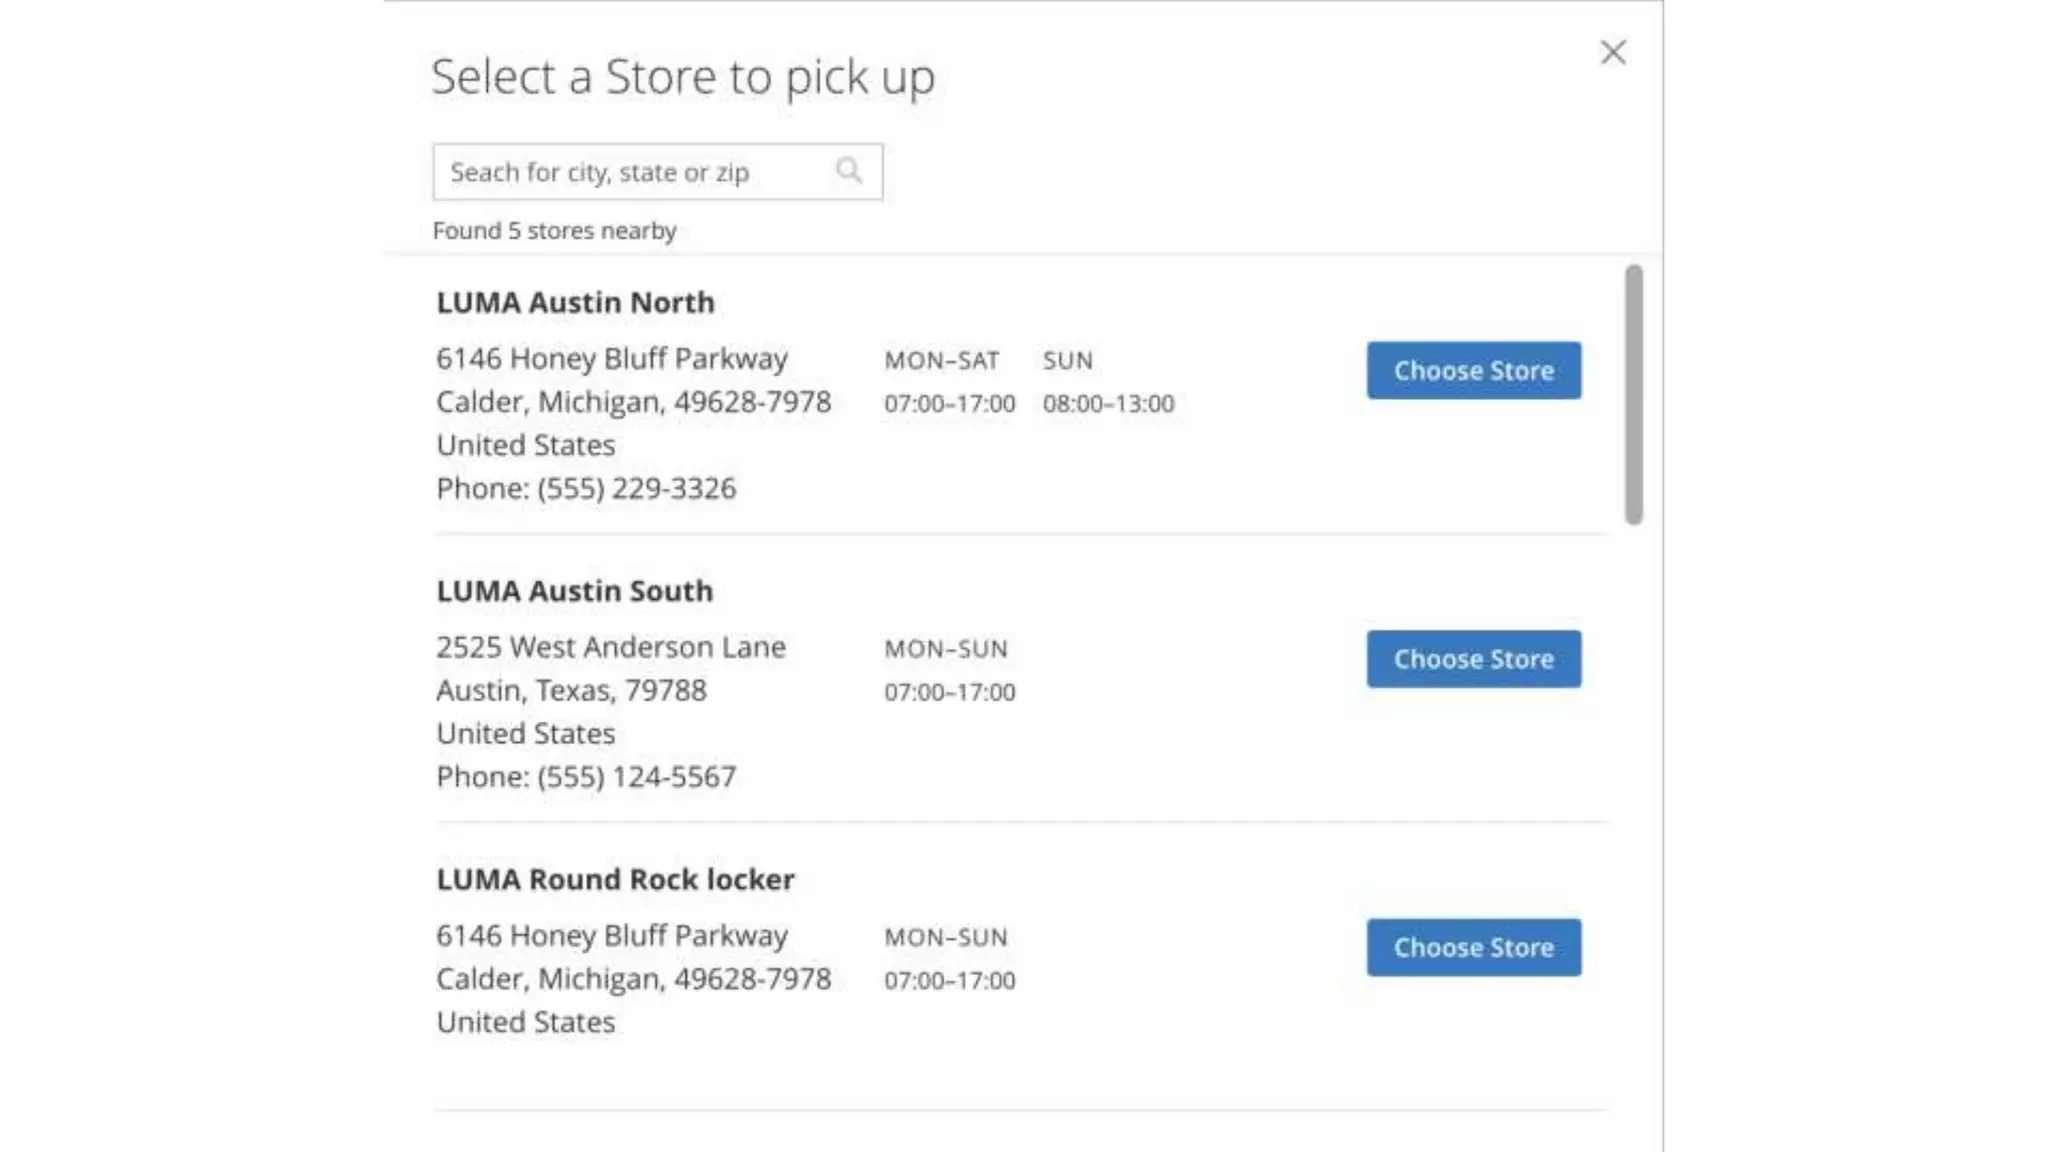Click the 2525 West Anderson Lane address

click(610, 647)
